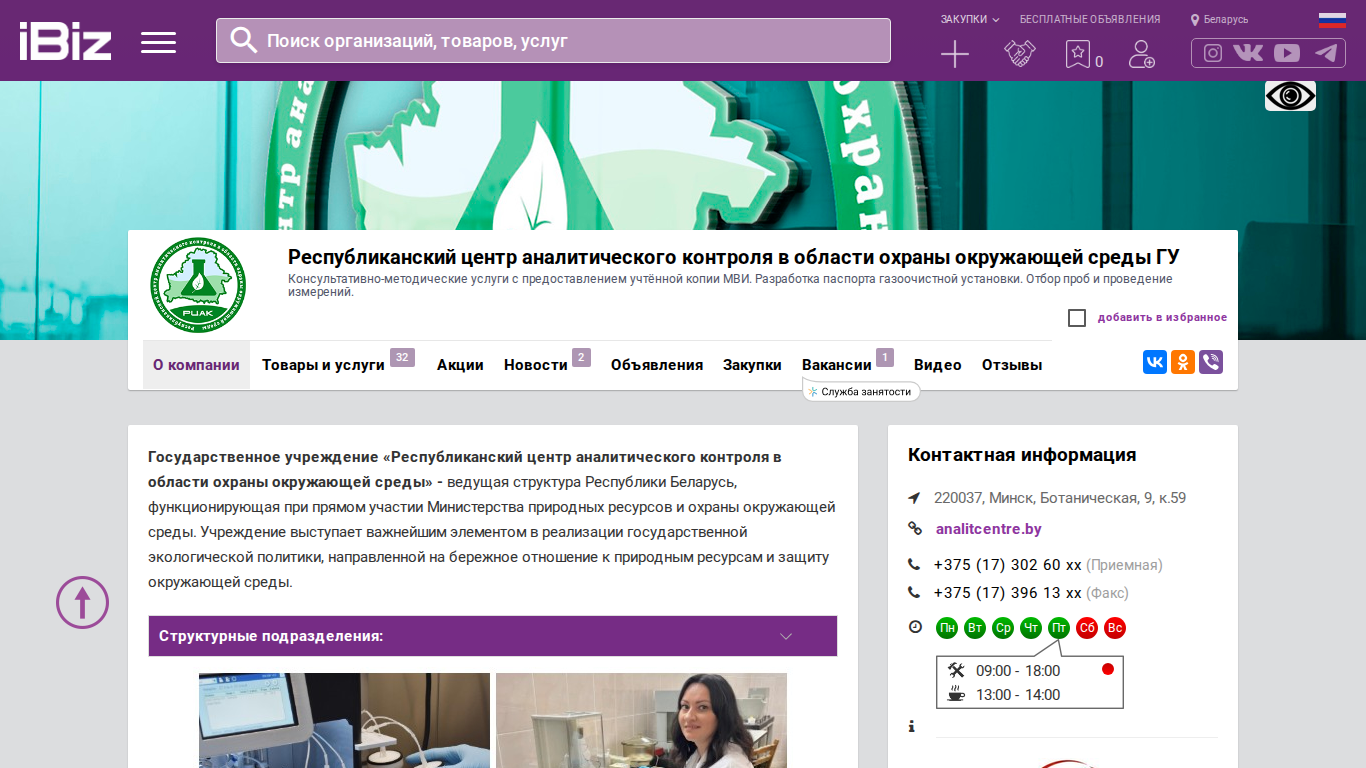Open the company Закупки tab

[752, 365]
